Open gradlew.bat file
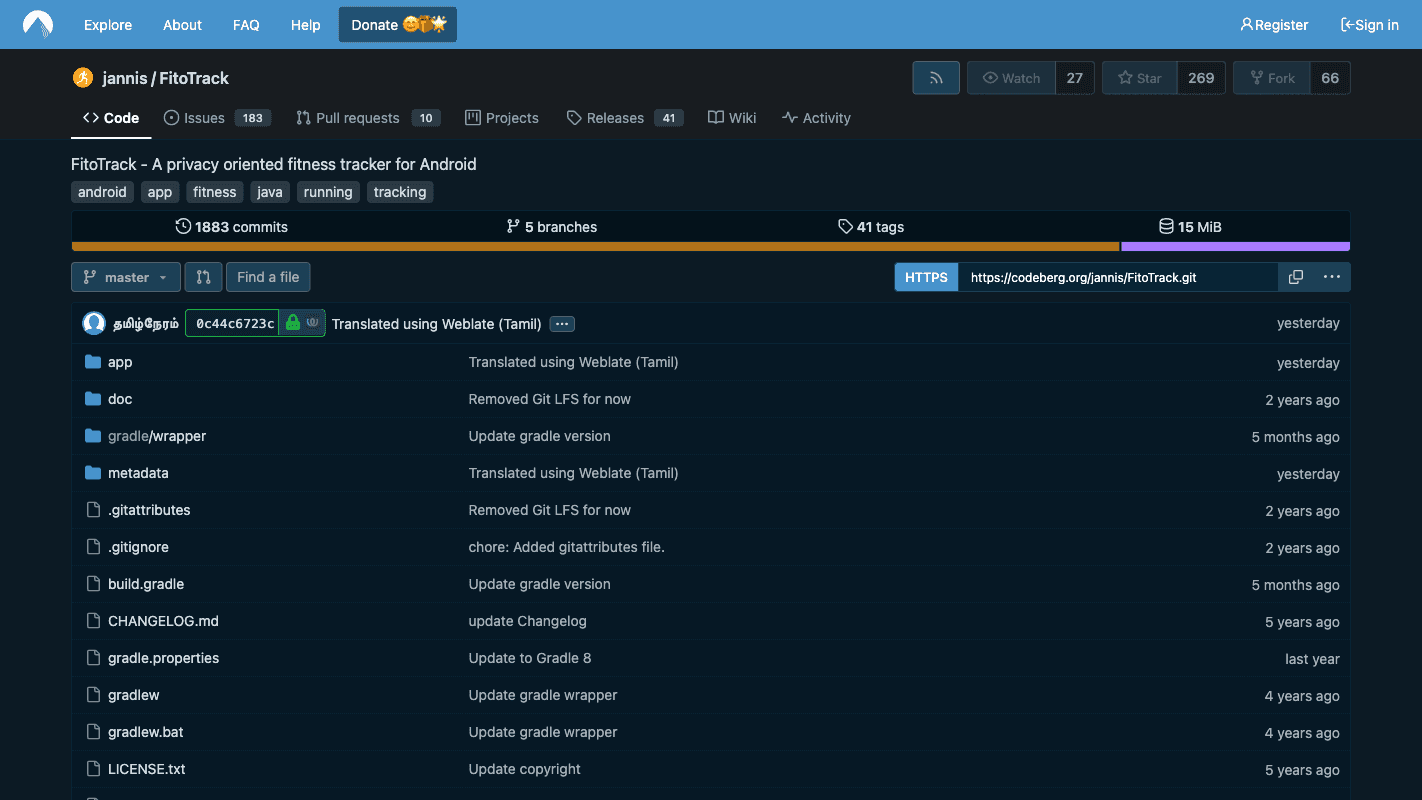Screen dimensions: 1422x800 click(x=146, y=732)
